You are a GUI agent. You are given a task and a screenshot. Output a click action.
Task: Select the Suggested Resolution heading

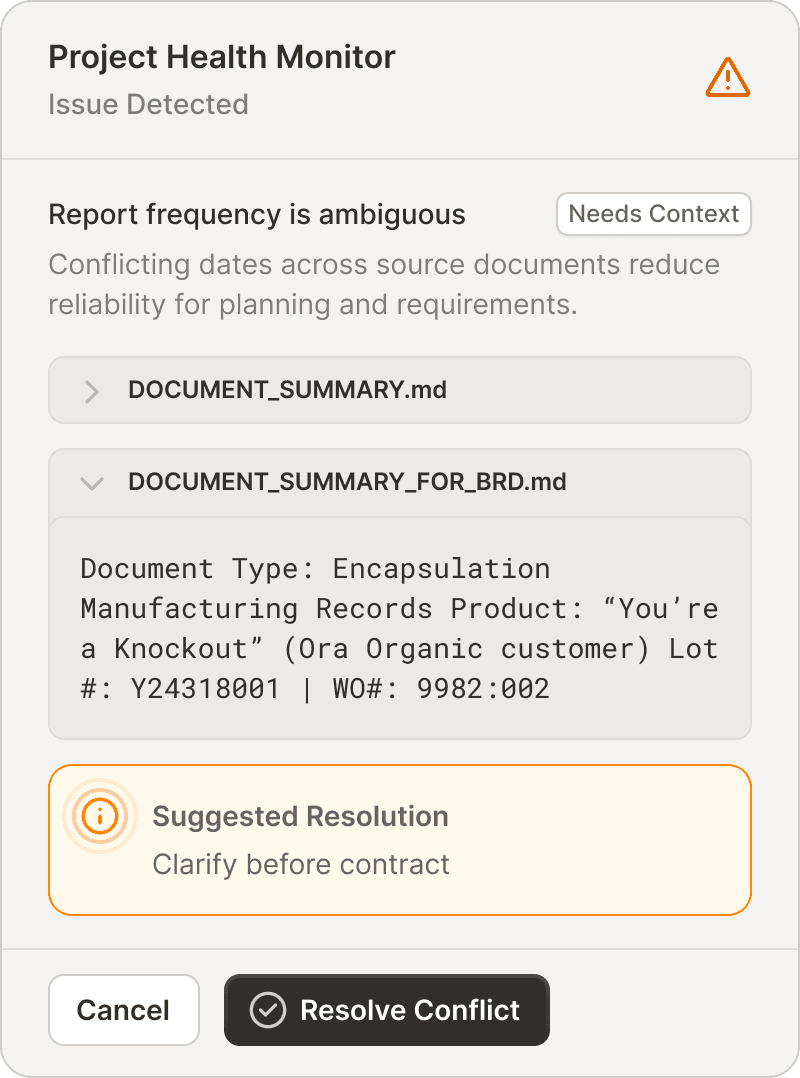300,816
